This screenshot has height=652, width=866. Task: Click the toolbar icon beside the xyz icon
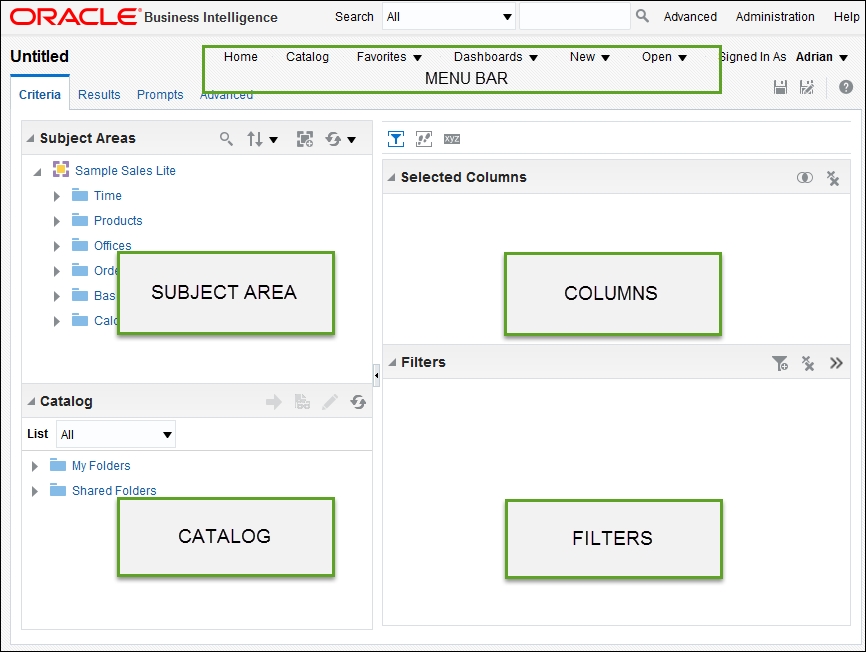click(x=424, y=139)
